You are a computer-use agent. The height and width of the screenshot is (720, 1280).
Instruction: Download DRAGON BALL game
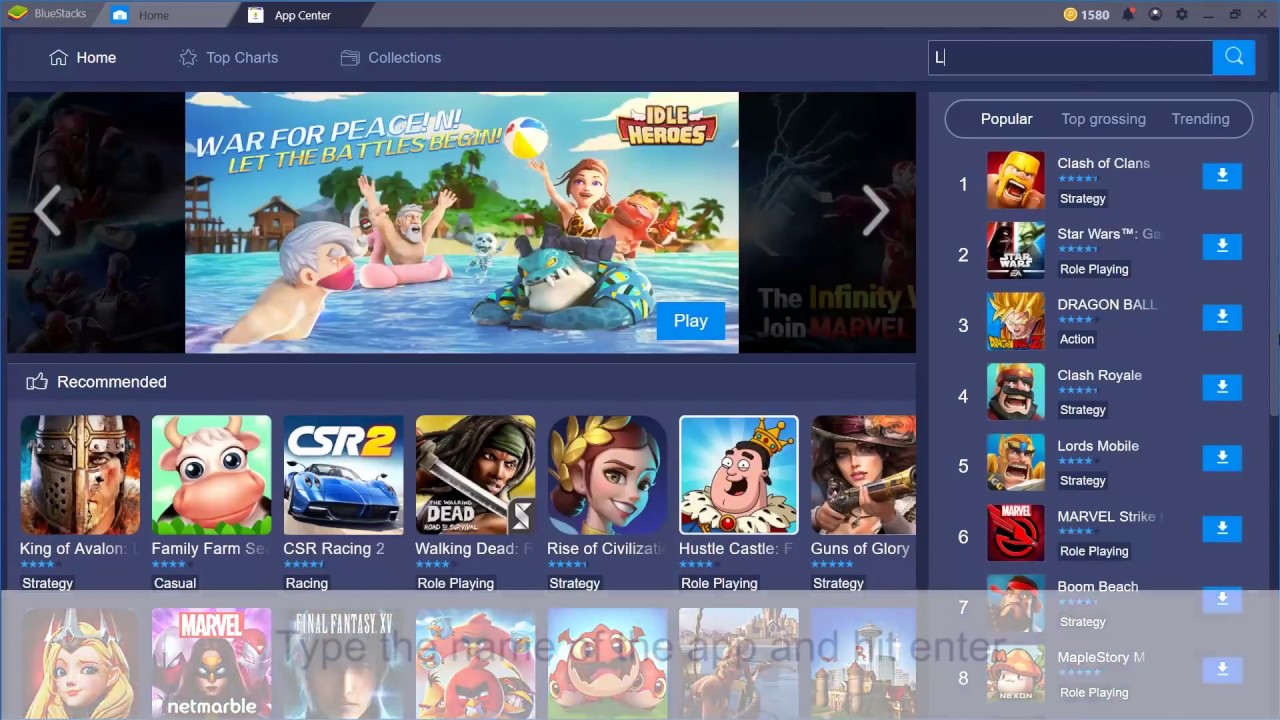point(1222,317)
